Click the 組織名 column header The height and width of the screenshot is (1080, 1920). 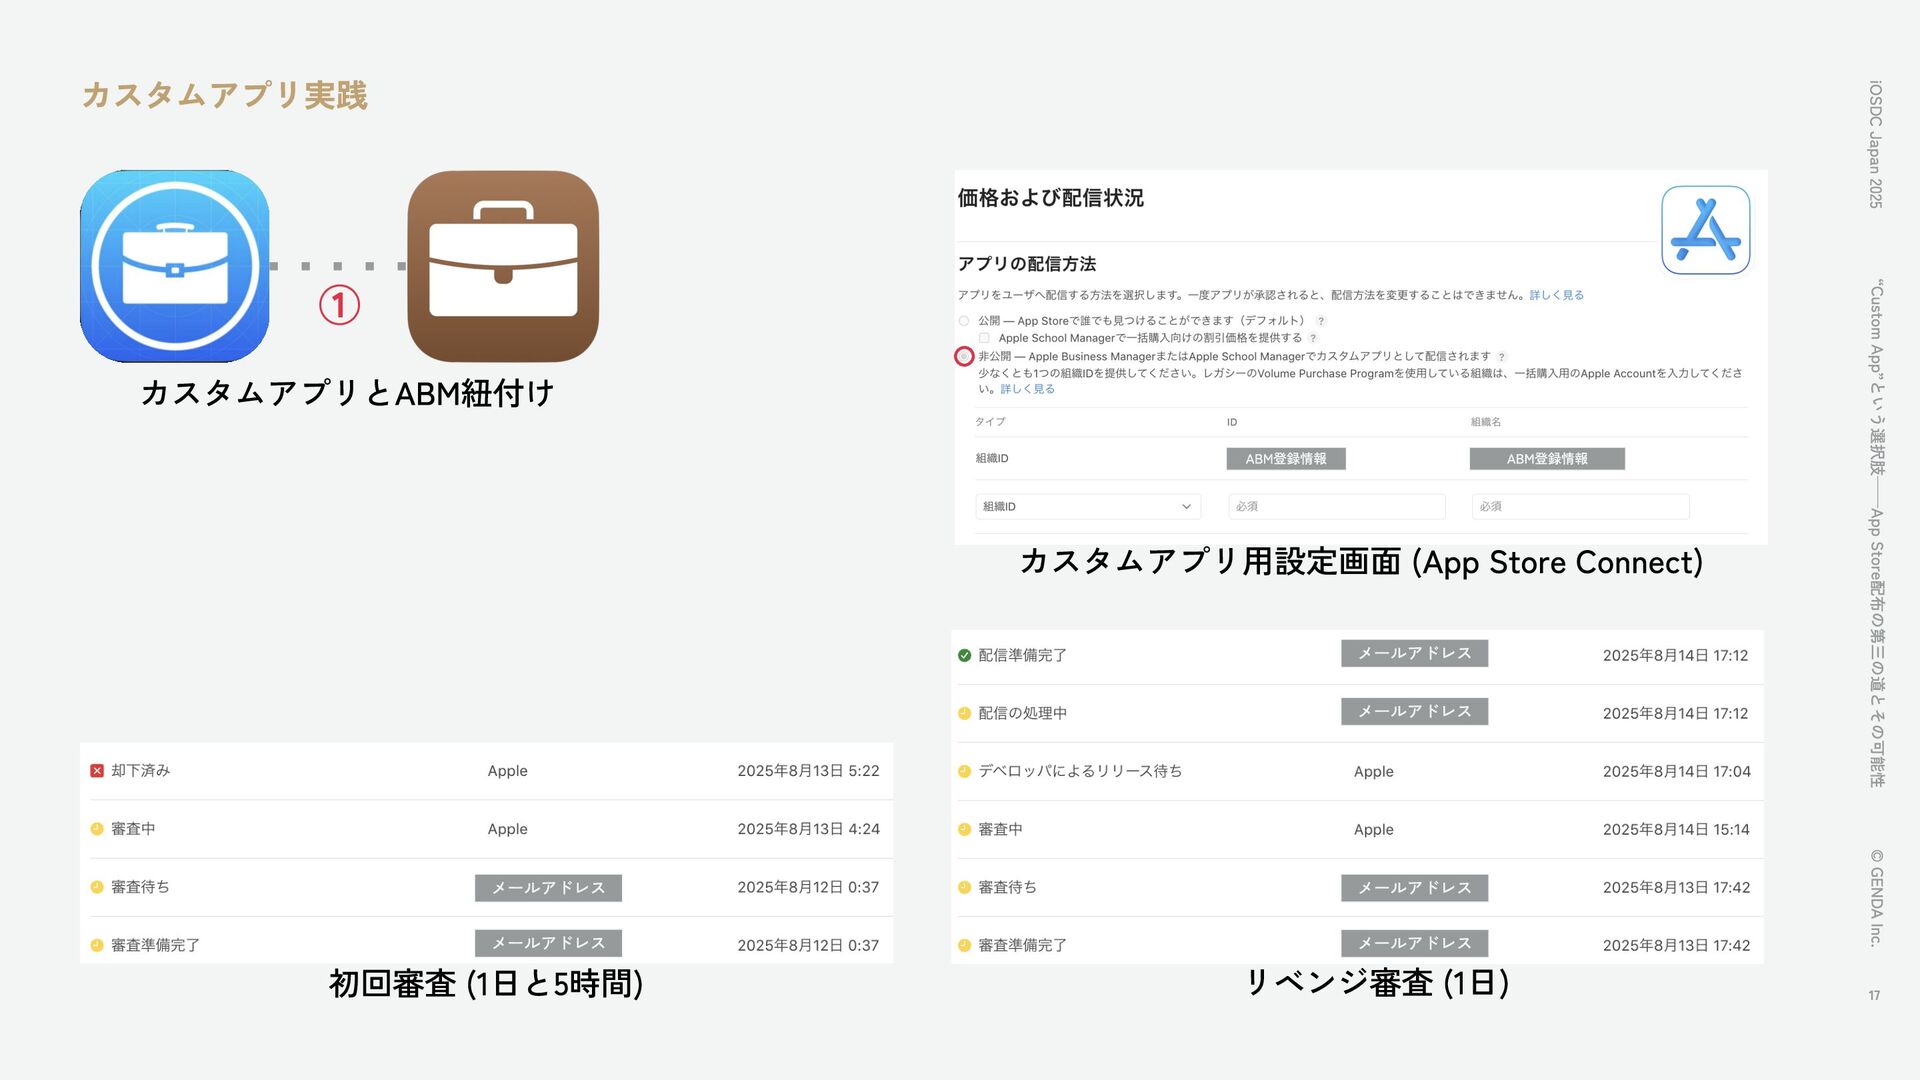click(x=1486, y=422)
